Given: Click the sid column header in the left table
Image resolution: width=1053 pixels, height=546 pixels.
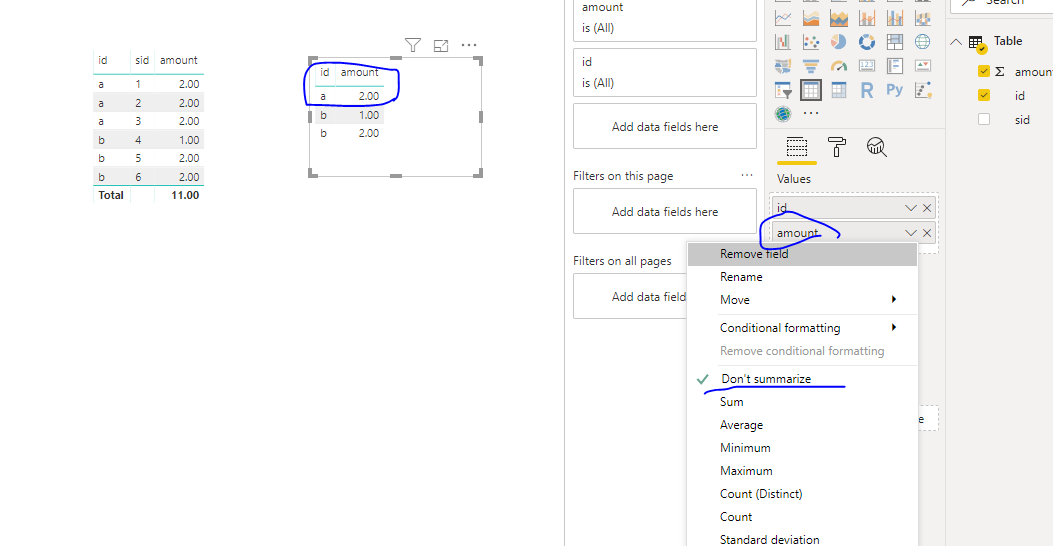Looking at the screenshot, I should pos(142,60).
